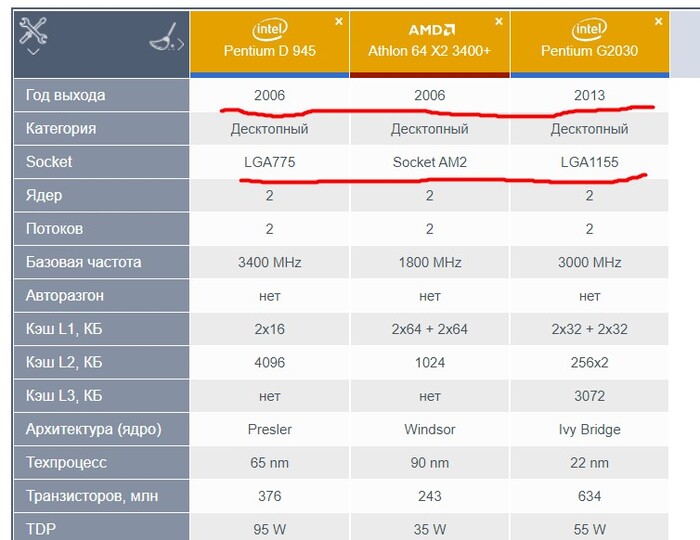Click the wrench and screwdriver tools icon

[x=33, y=31]
